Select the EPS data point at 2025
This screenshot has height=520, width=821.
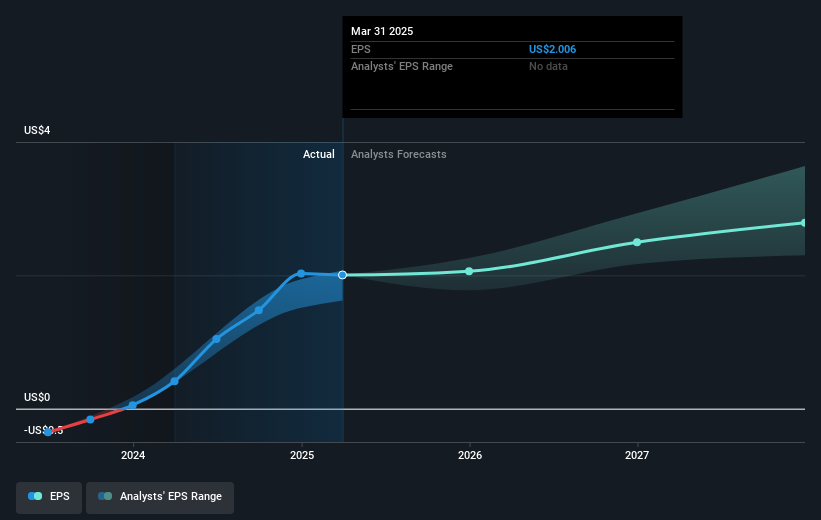coord(301,273)
